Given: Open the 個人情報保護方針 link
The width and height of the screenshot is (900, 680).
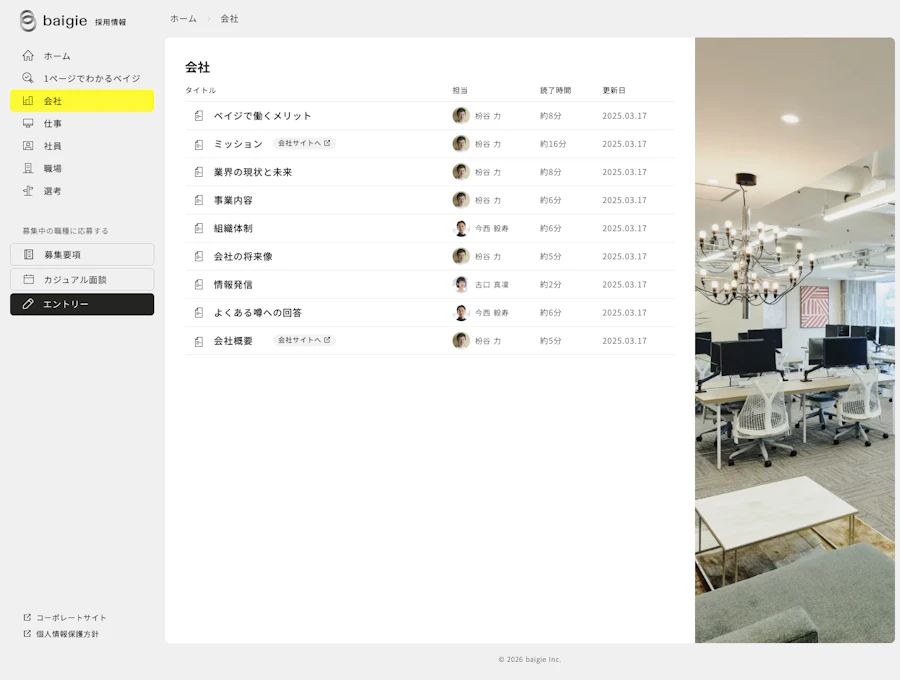Looking at the screenshot, I should pyautogui.click(x=61, y=634).
